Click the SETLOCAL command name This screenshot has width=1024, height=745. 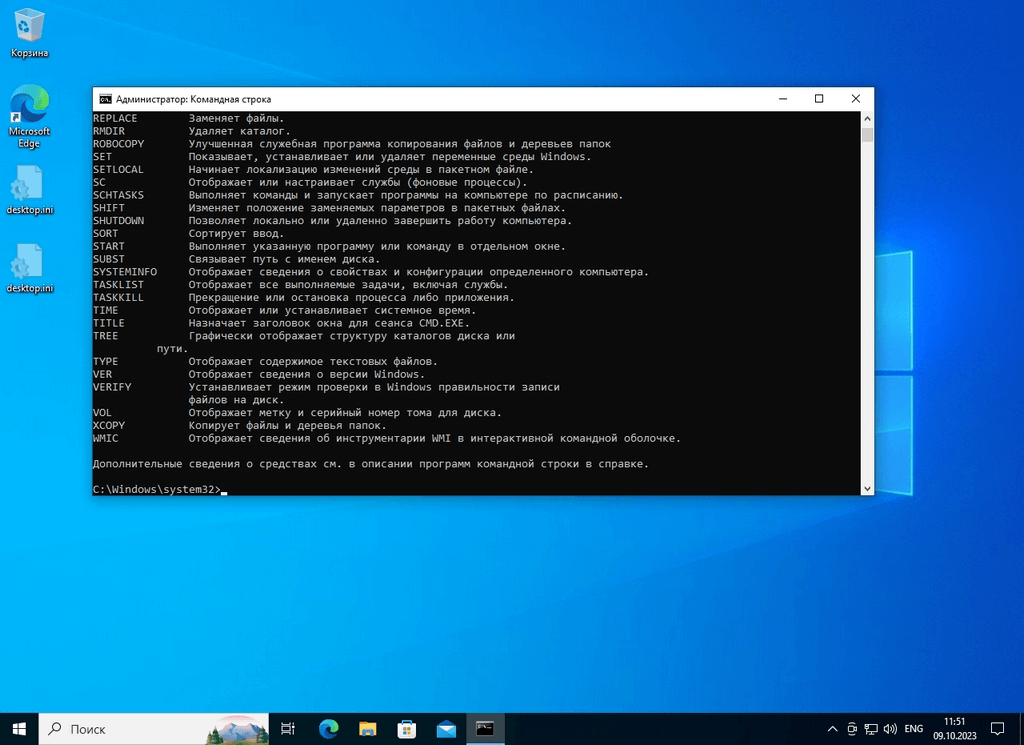pos(118,169)
